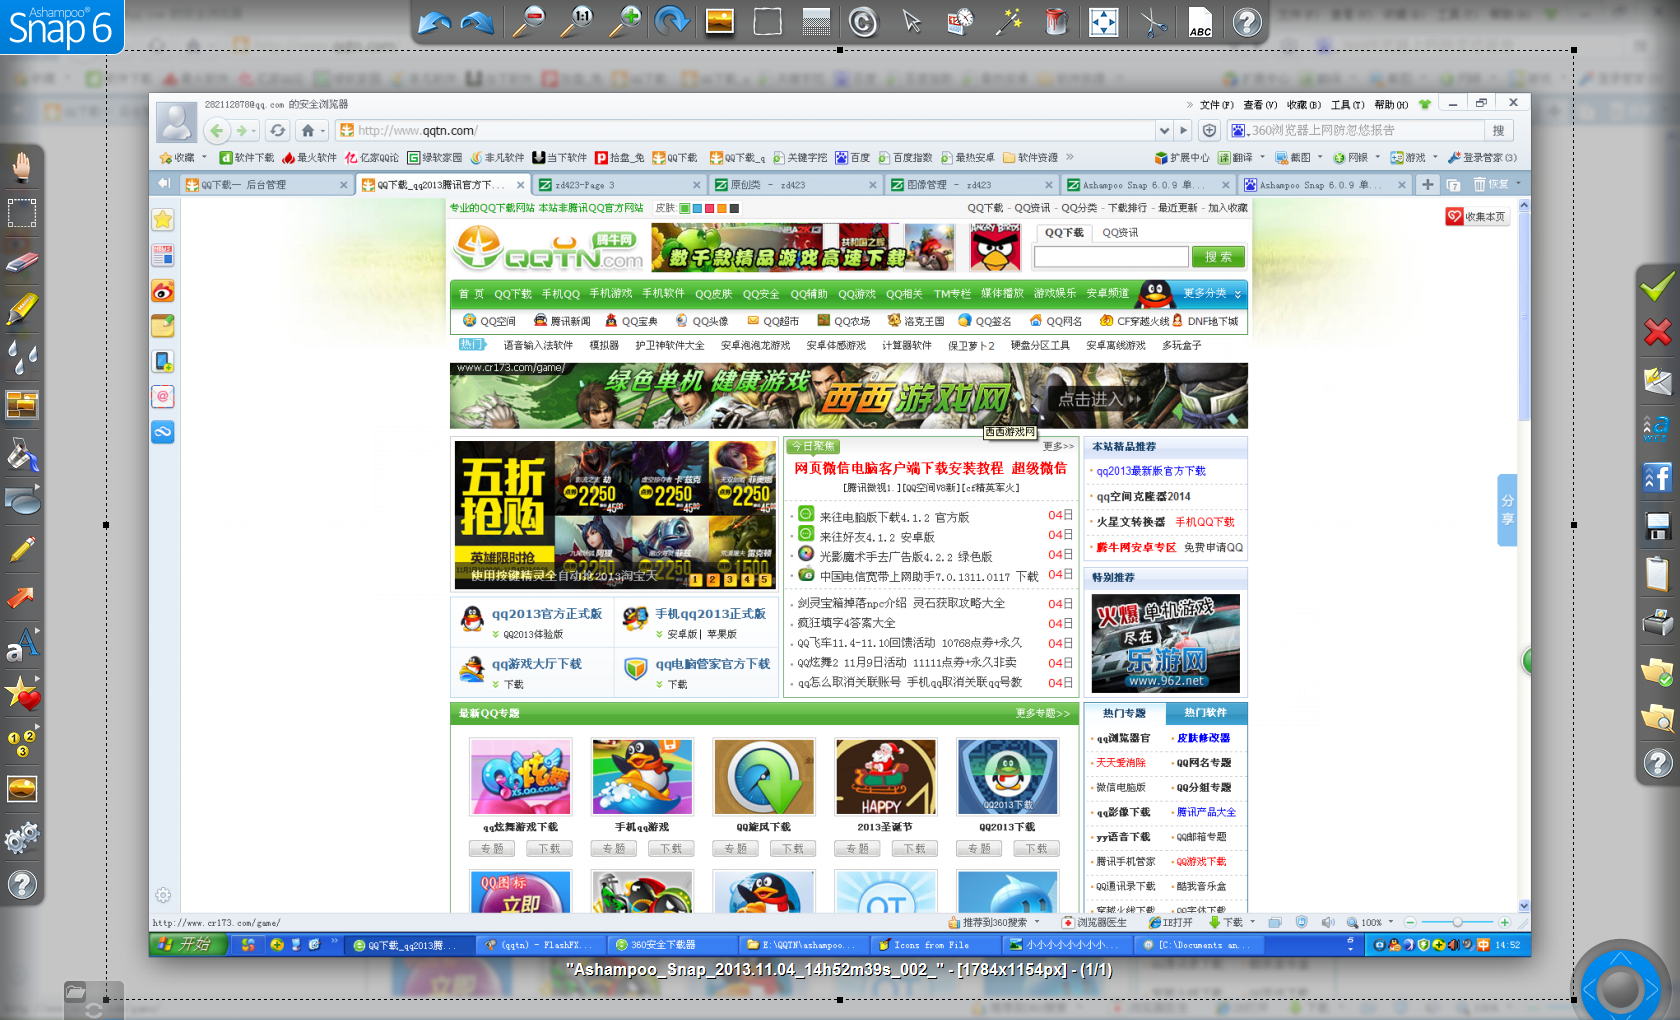This screenshot has width=1680, height=1020.
Task: Click the 更多专题>> link
Action: [x=1042, y=713]
